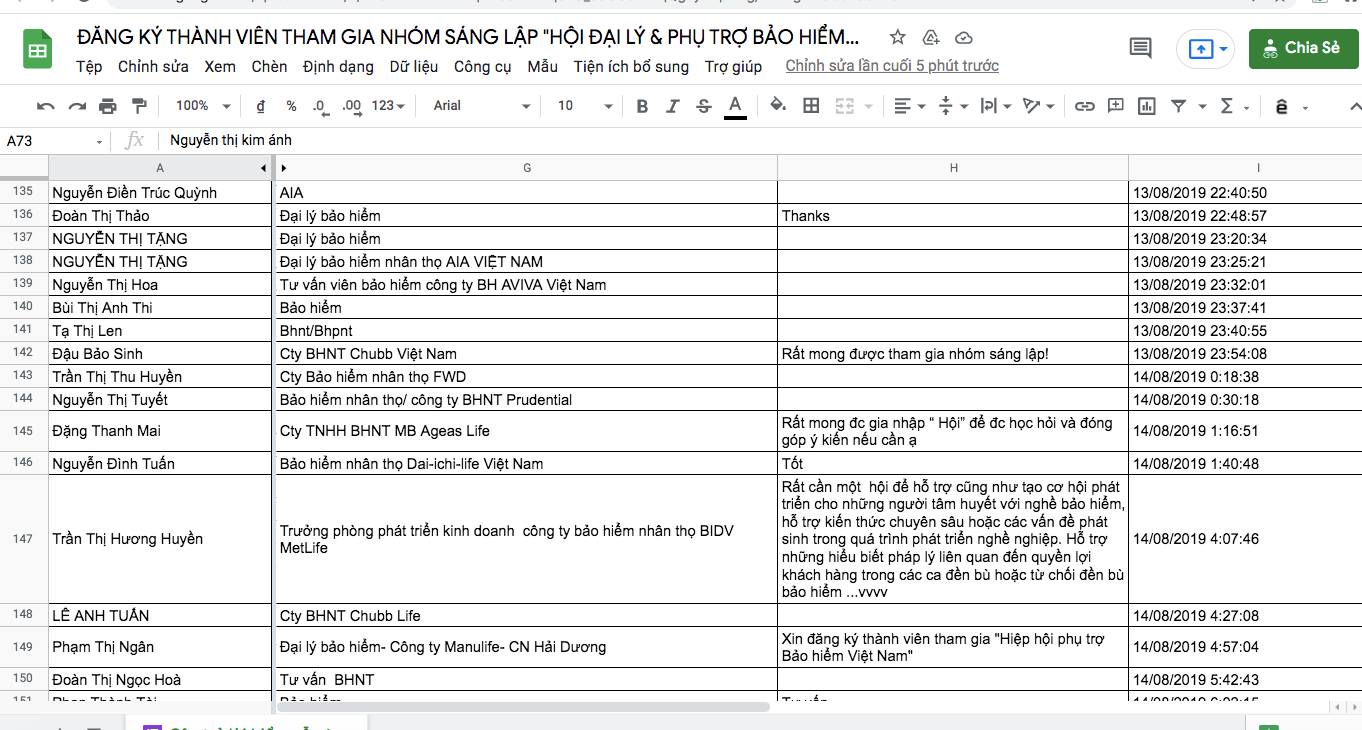Check cloud save status icon

(x=964, y=38)
